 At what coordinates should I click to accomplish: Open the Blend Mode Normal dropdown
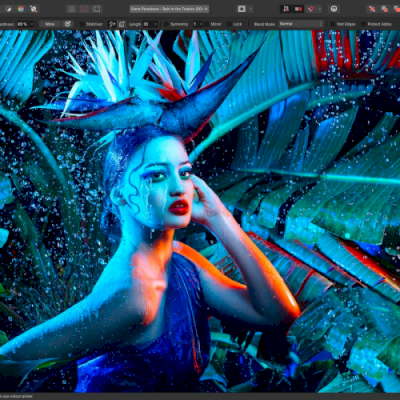pyautogui.click(x=301, y=24)
